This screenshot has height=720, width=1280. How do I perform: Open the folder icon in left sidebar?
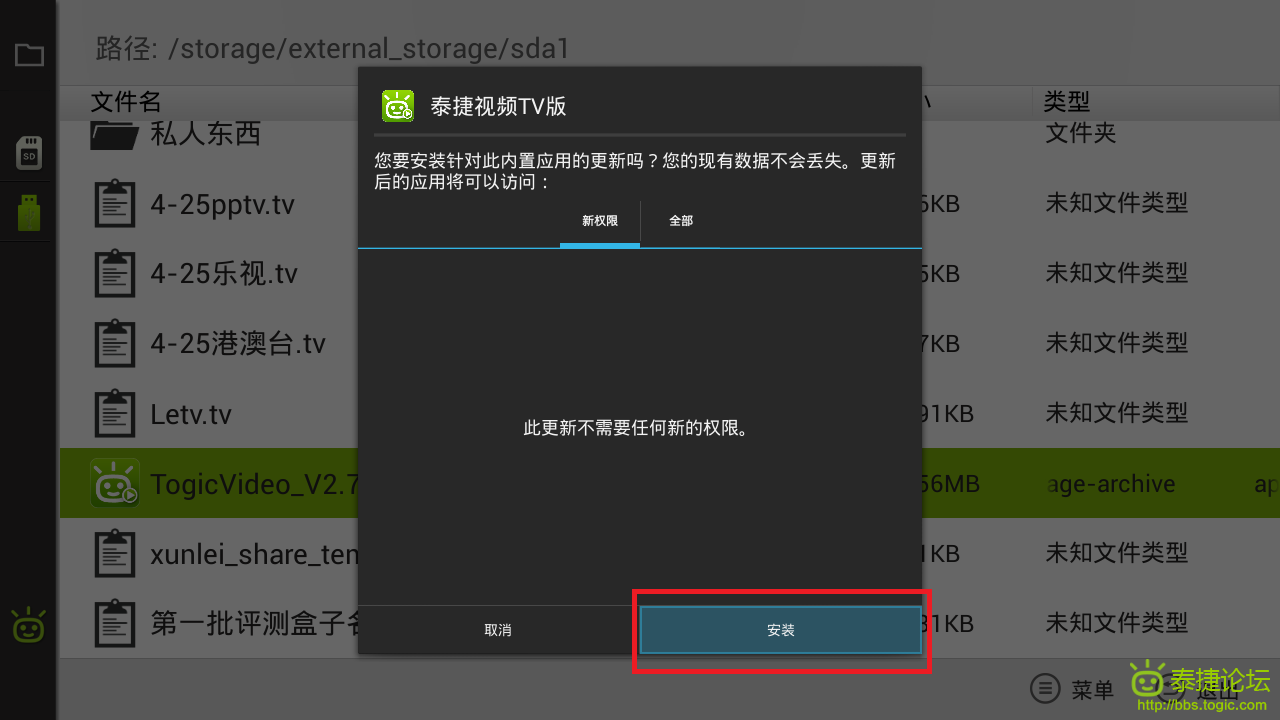tap(29, 55)
